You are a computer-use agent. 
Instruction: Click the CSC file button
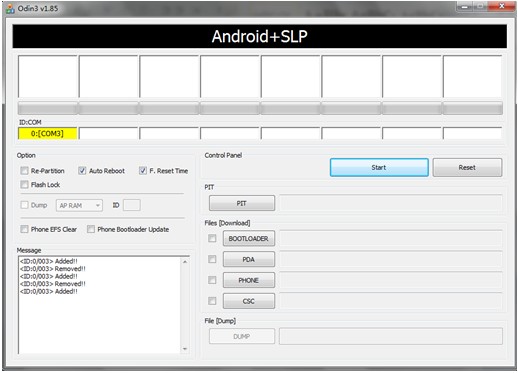coord(249,301)
